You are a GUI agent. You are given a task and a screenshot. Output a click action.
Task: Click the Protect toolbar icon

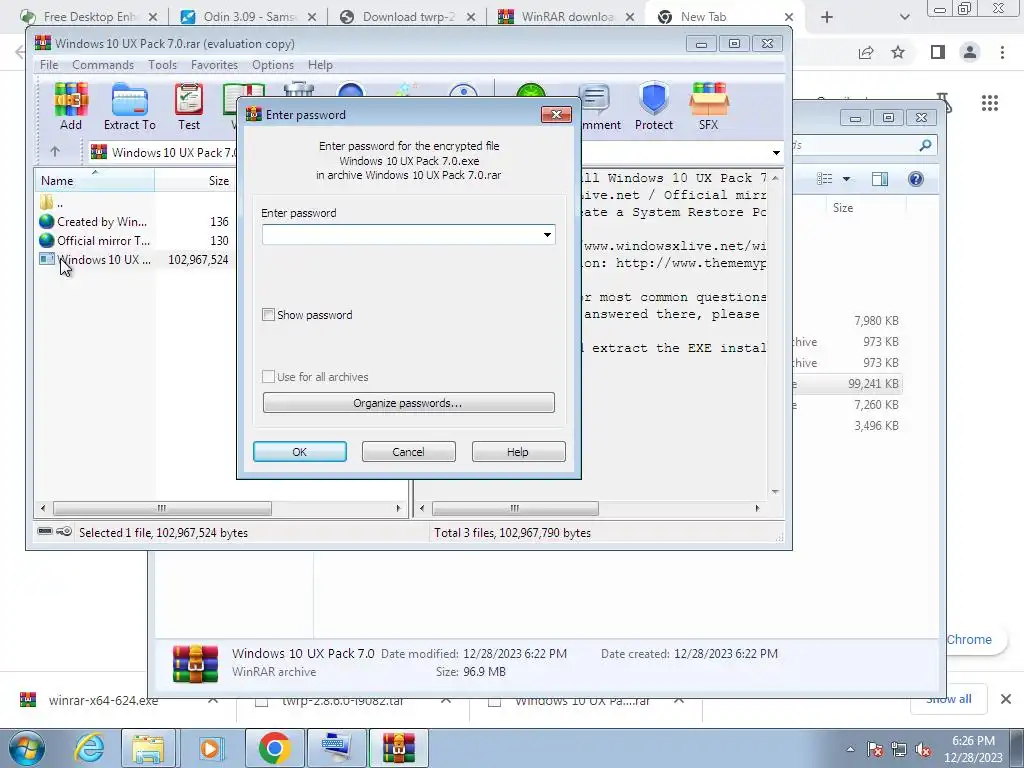[x=654, y=106]
